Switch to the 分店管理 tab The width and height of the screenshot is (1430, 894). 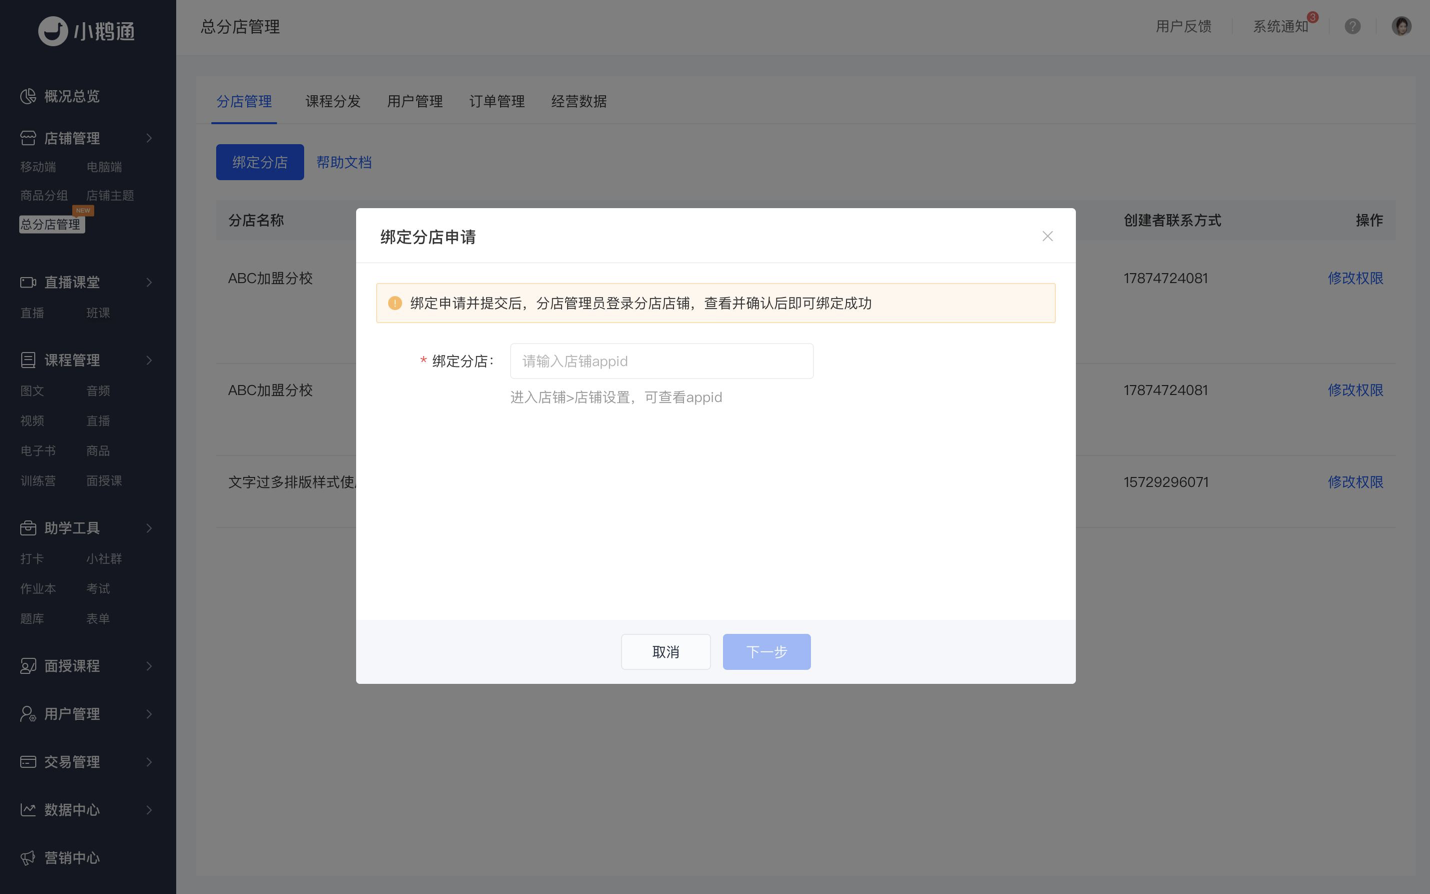tap(244, 101)
